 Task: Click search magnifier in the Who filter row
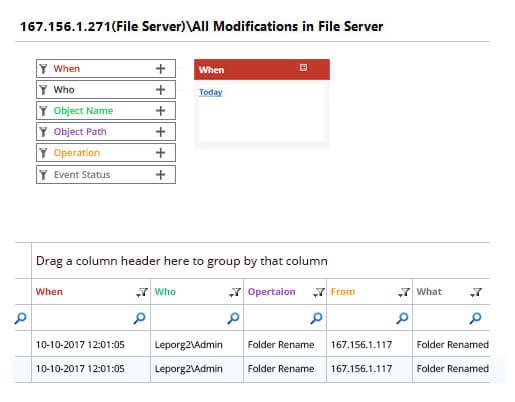point(233,318)
